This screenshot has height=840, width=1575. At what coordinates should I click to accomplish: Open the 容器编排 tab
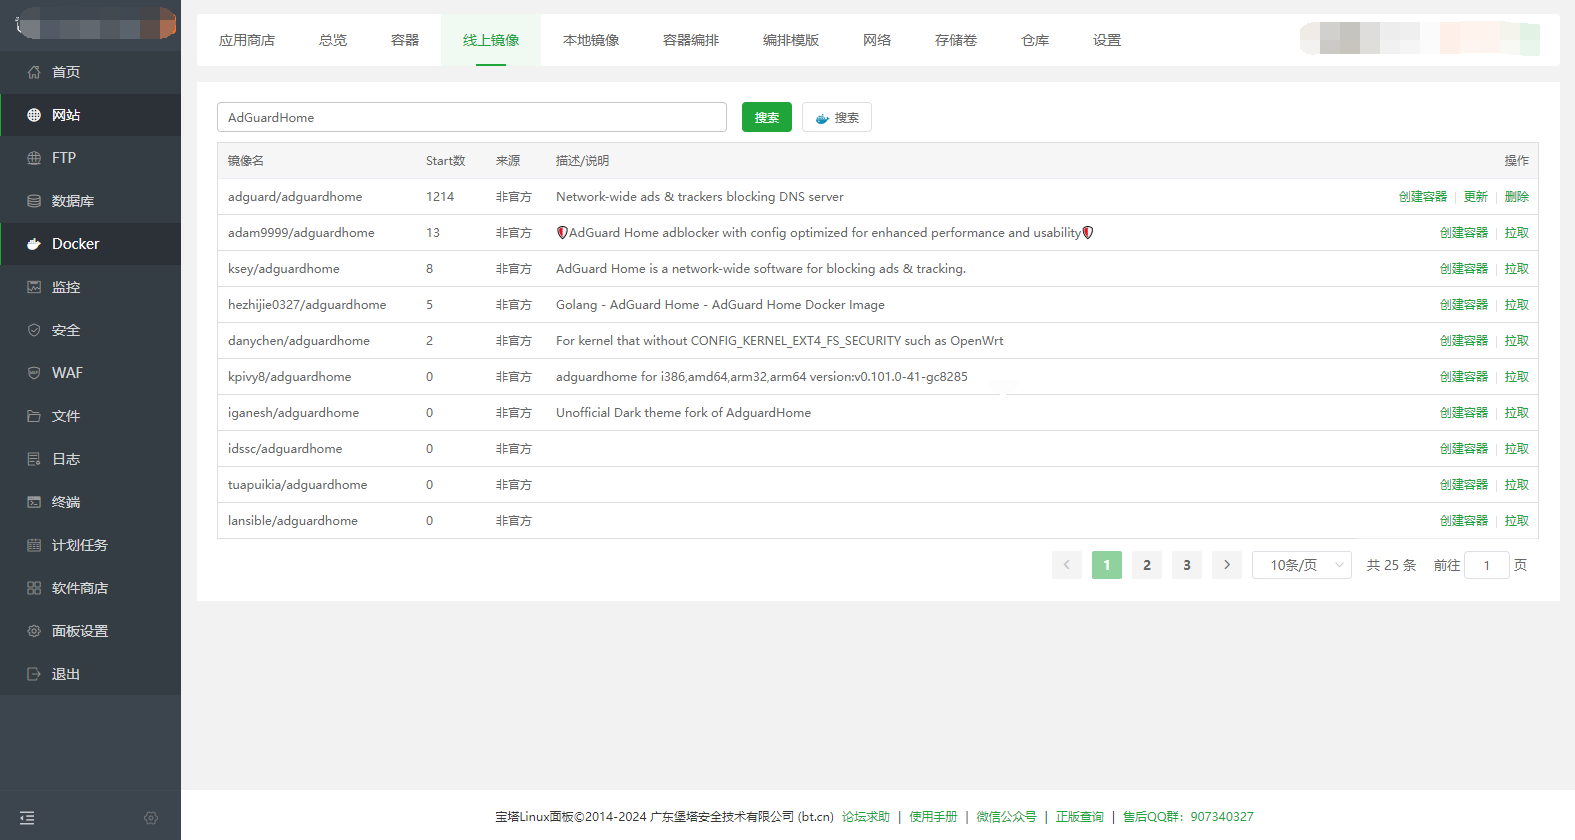pos(691,40)
